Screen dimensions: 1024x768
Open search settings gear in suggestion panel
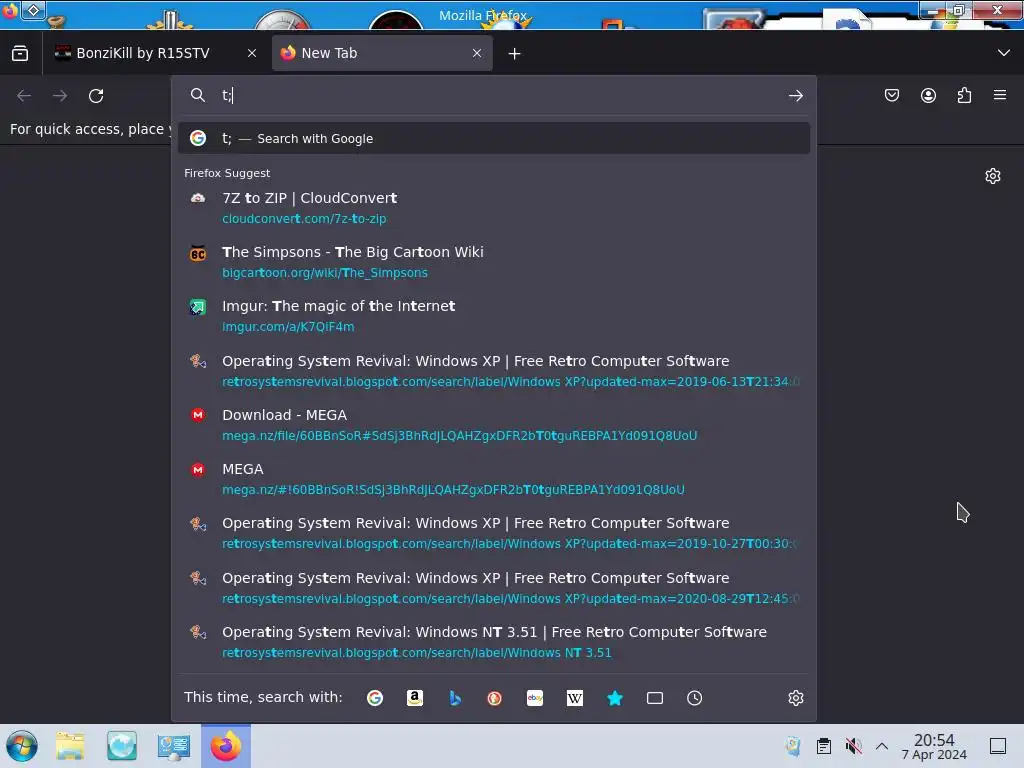tap(795, 698)
